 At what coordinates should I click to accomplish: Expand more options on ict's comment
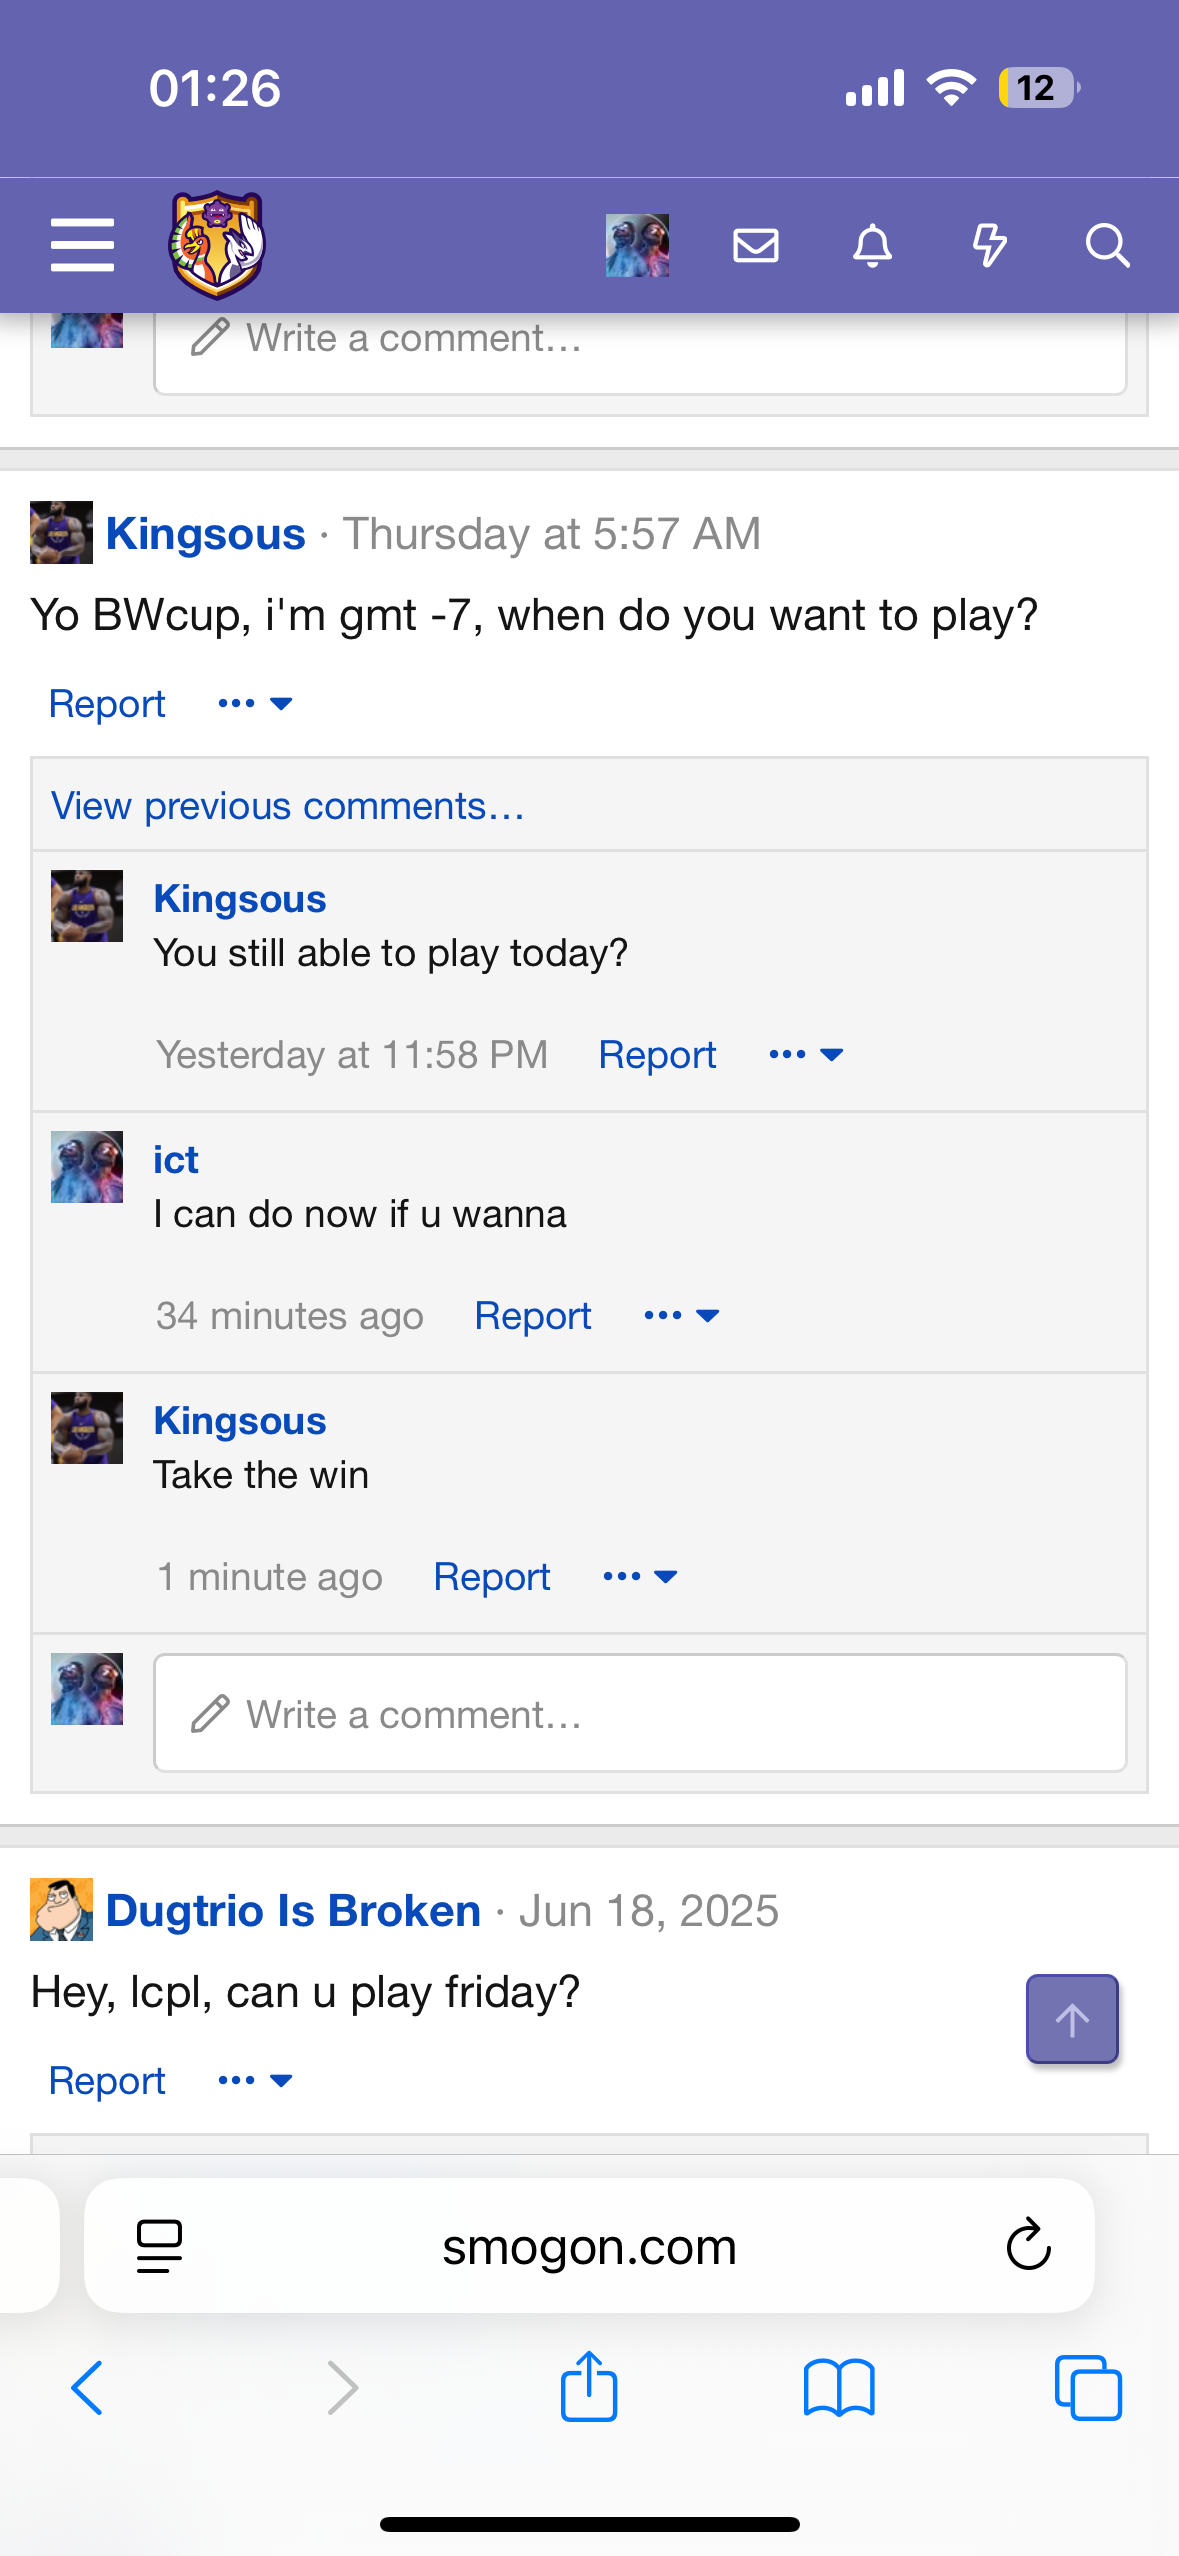(x=682, y=1315)
